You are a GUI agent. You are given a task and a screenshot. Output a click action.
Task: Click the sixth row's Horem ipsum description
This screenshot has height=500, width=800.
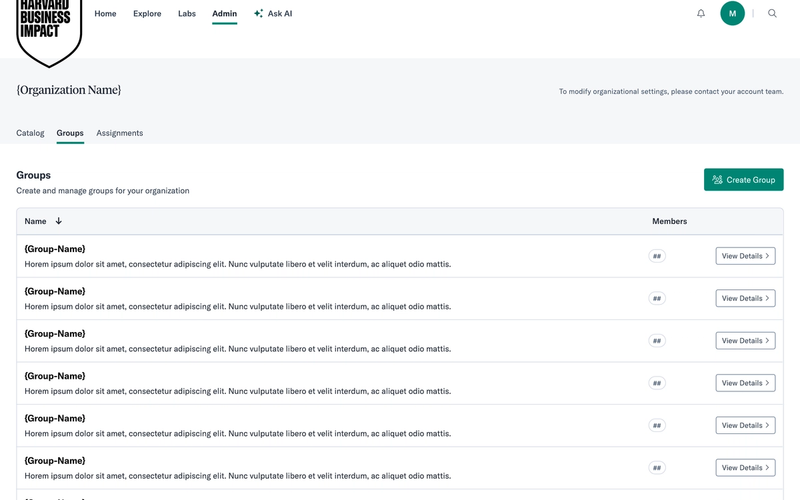(x=238, y=476)
